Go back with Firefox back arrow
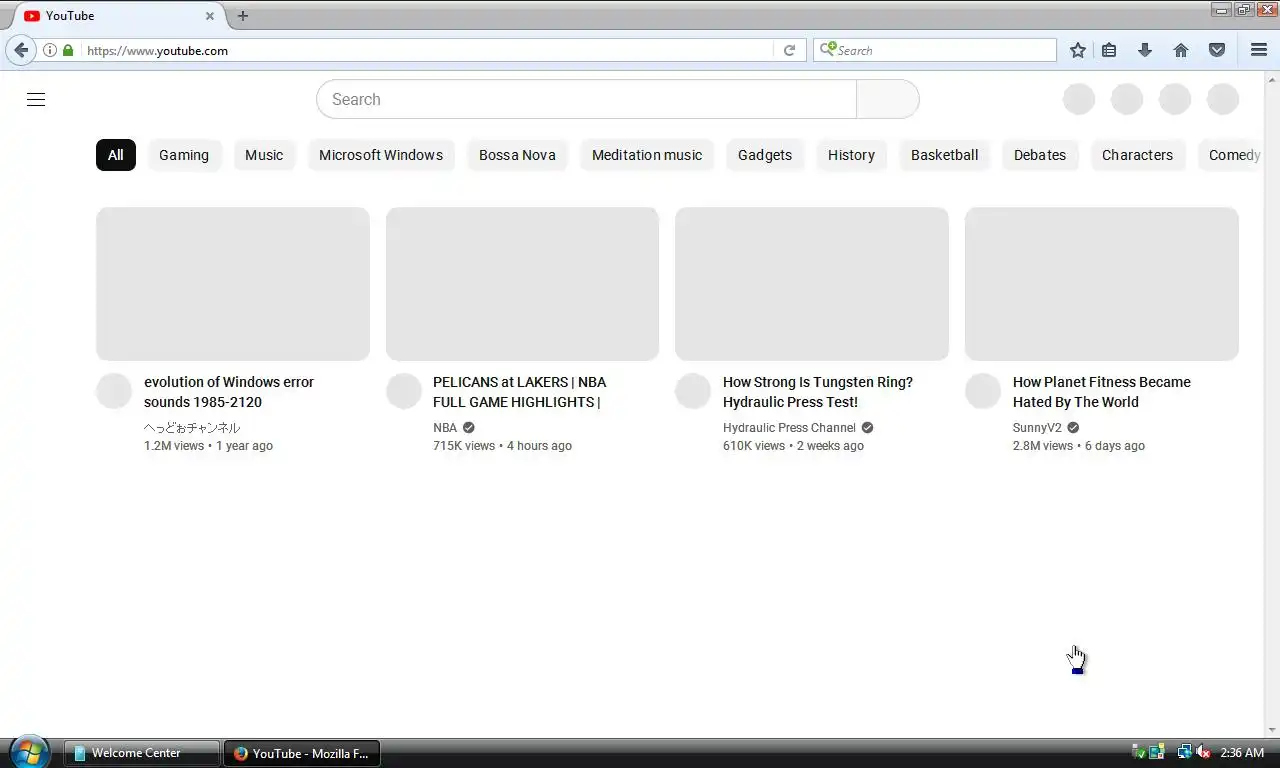 pyautogui.click(x=21, y=50)
